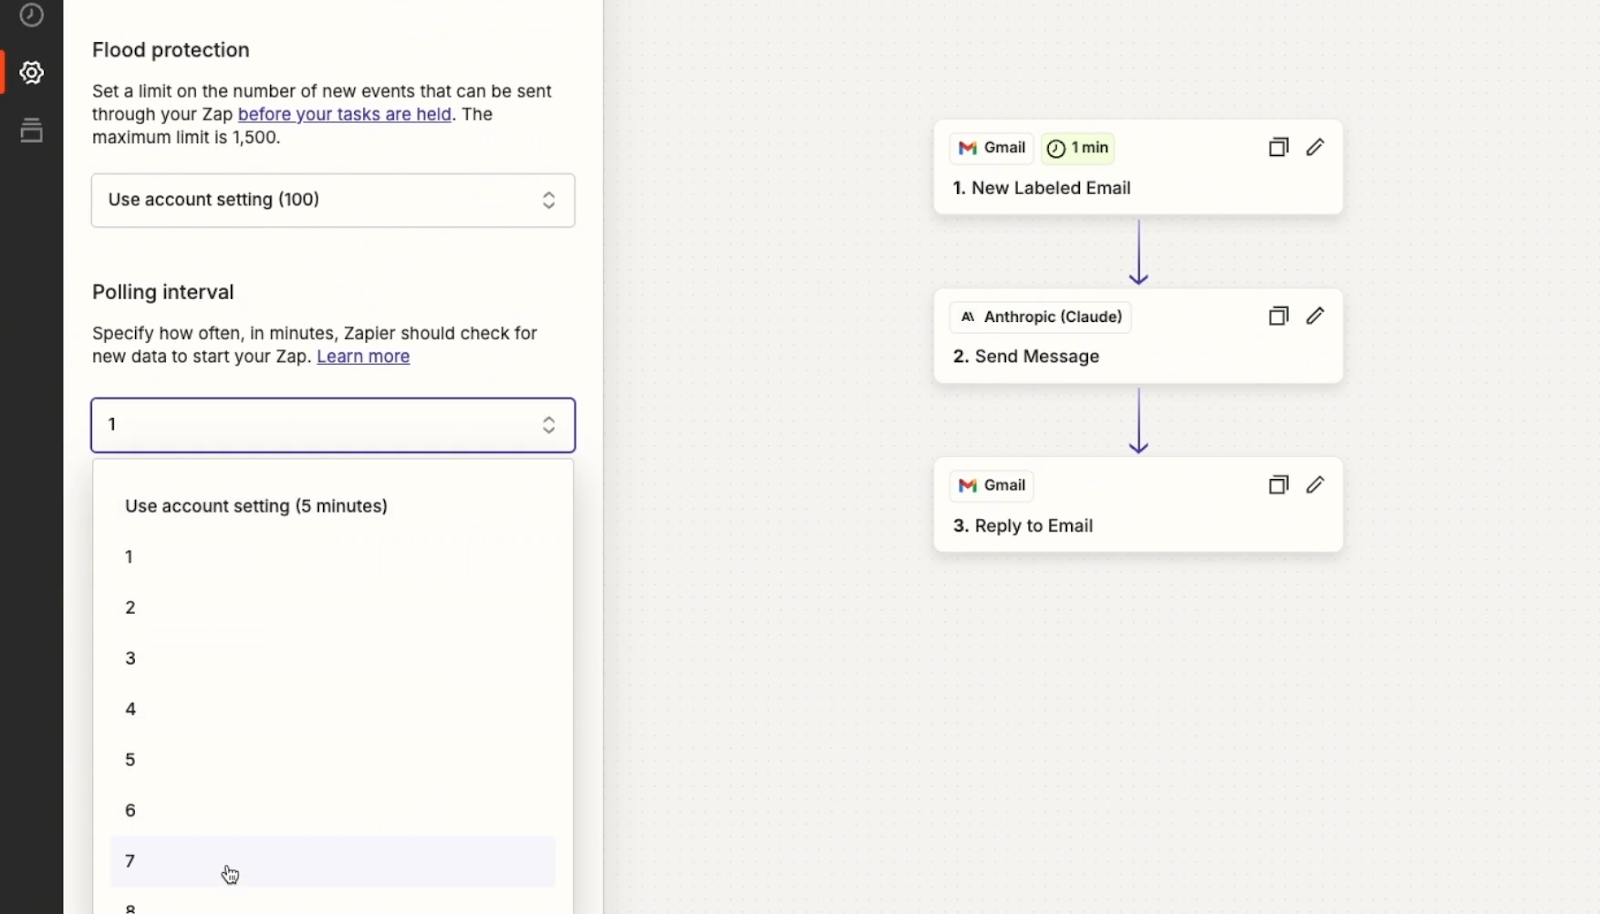Choose polling interval option 4
The width and height of the screenshot is (1600, 914).
click(x=333, y=709)
